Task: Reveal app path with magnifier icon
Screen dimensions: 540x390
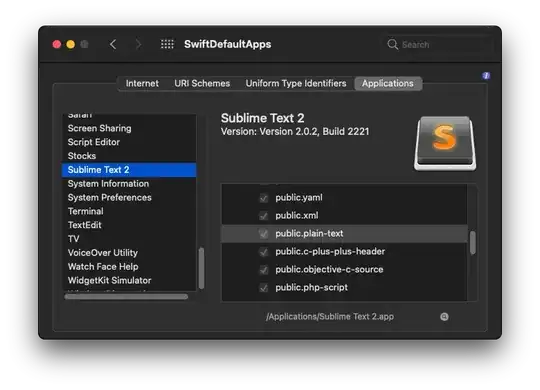Action: (x=444, y=317)
